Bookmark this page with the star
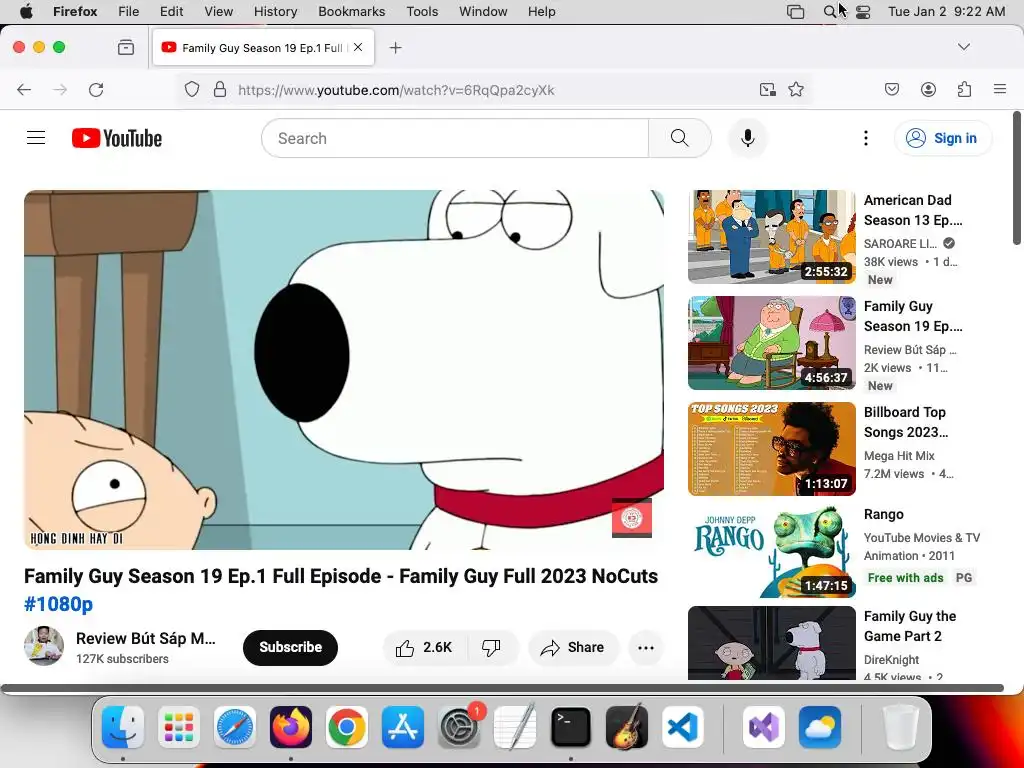This screenshot has height=768, width=1024. click(x=796, y=89)
